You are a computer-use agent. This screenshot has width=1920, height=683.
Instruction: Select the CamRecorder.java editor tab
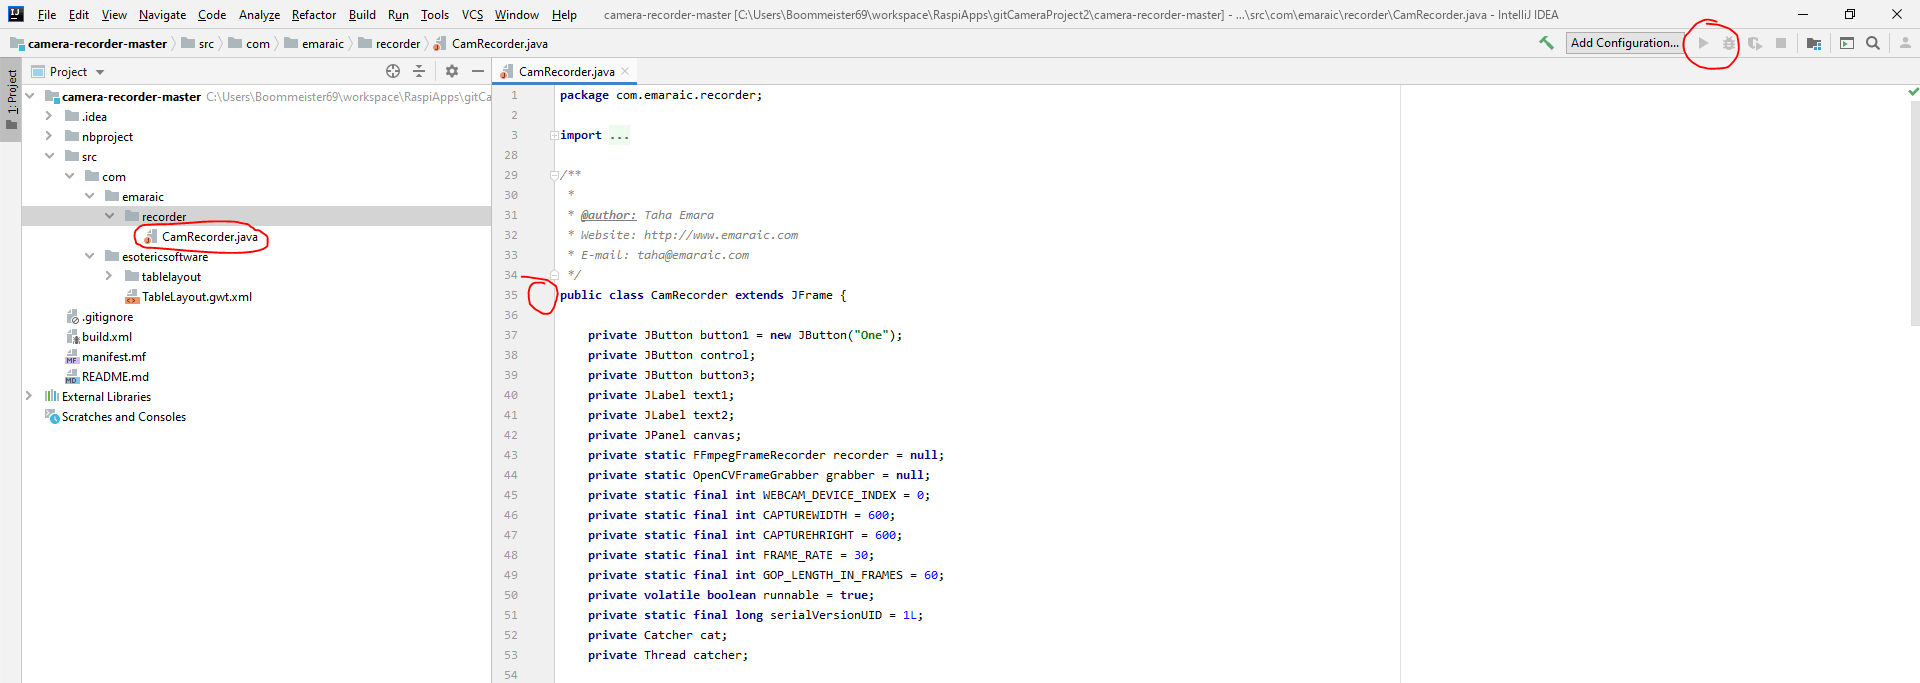tap(566, 72)
